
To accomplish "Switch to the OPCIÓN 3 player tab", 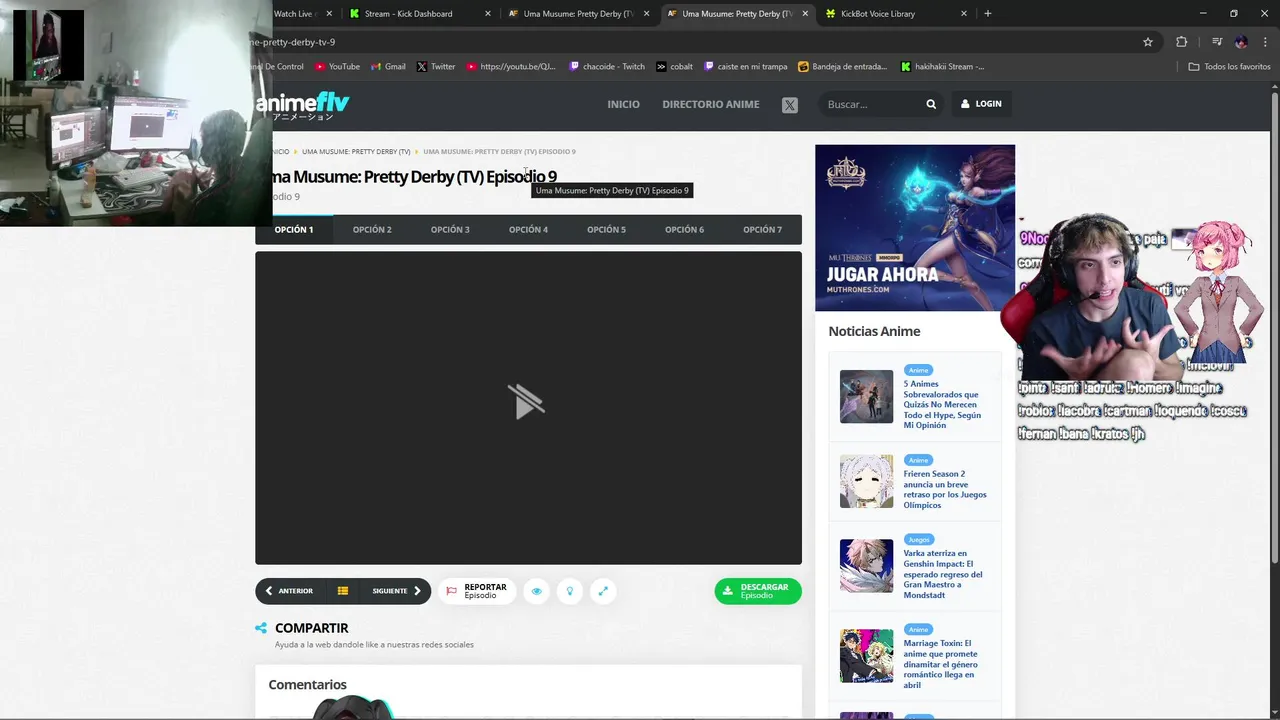I will coord(450,230).
